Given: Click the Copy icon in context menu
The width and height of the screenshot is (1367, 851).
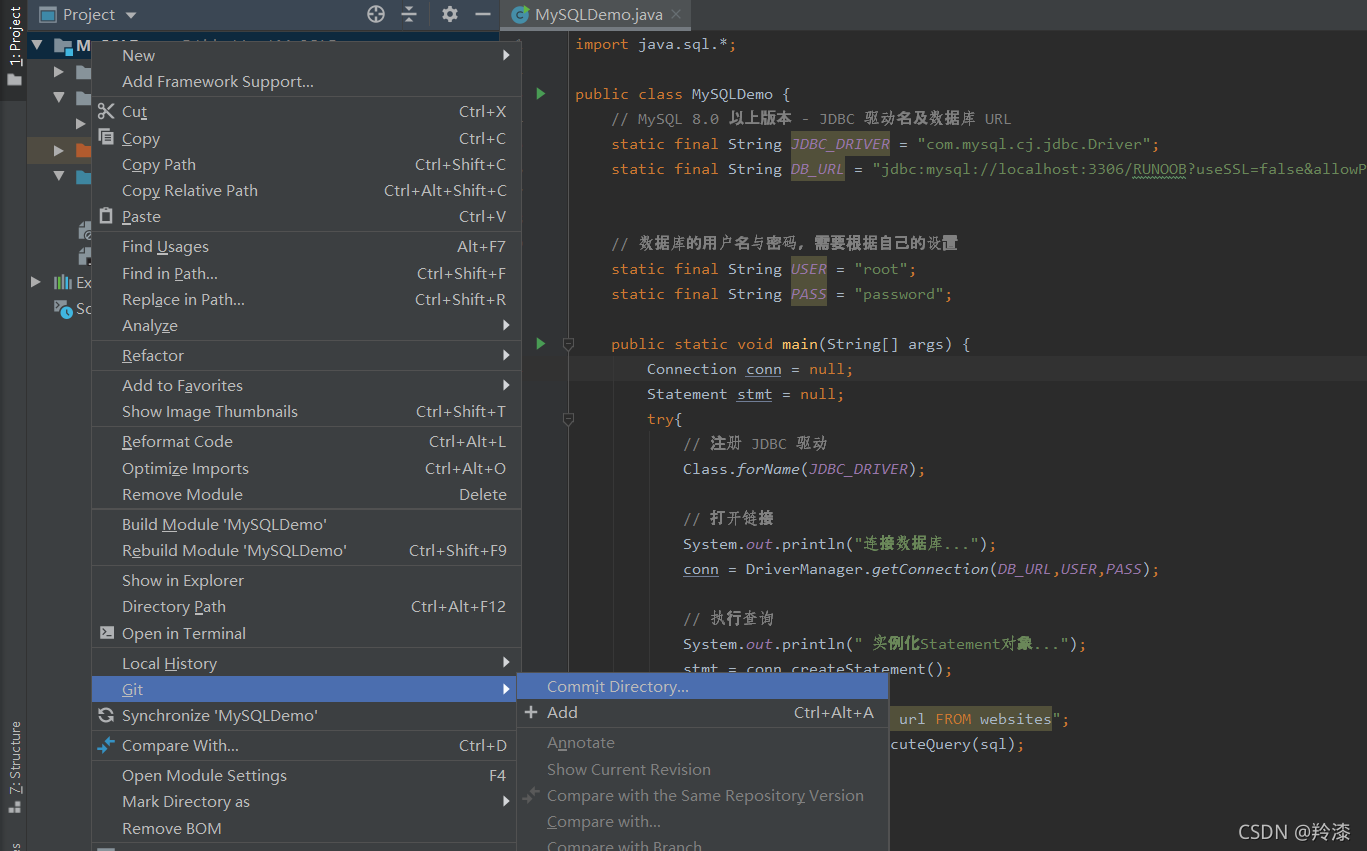Looking at the screenshot, I should tap(107, 138).
